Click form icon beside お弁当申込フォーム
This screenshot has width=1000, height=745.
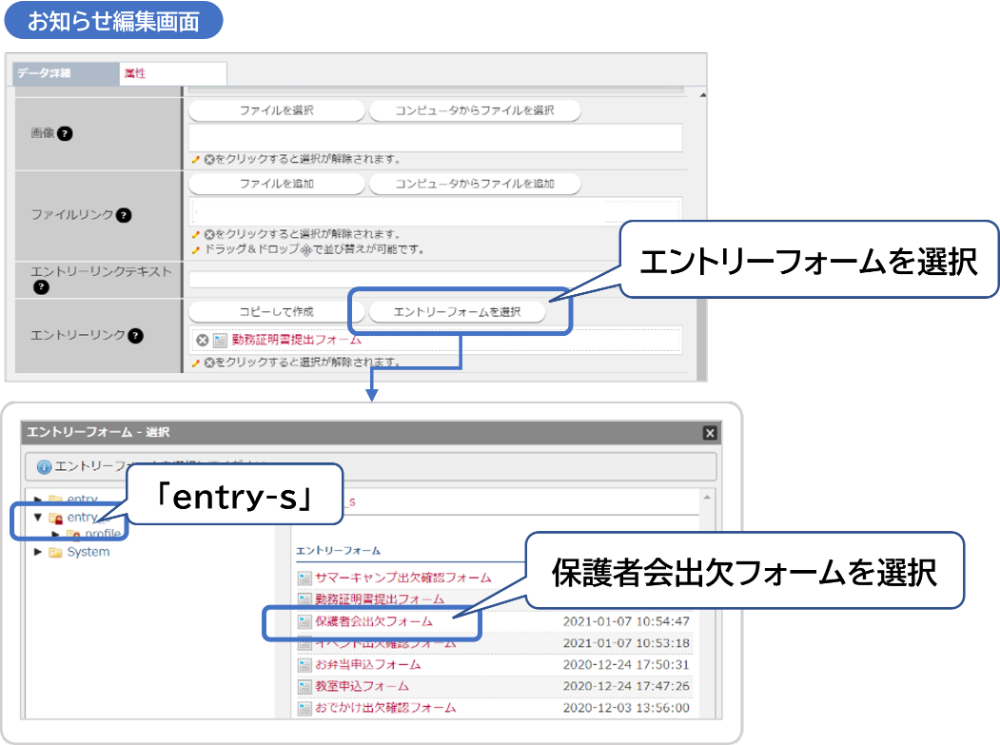click(304, 665)
